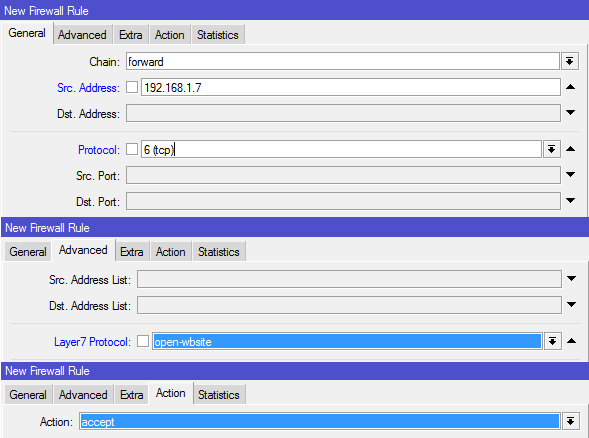Screen dimensions: 589x438
Task: Open the Layer7 Protocol dropdown
Action: 552,341
